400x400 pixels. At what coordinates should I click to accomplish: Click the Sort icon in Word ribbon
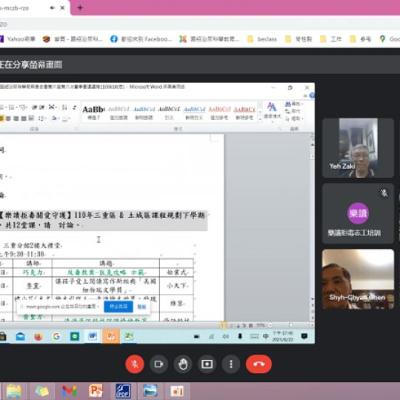pyautogui.click(x=65, y=107)
